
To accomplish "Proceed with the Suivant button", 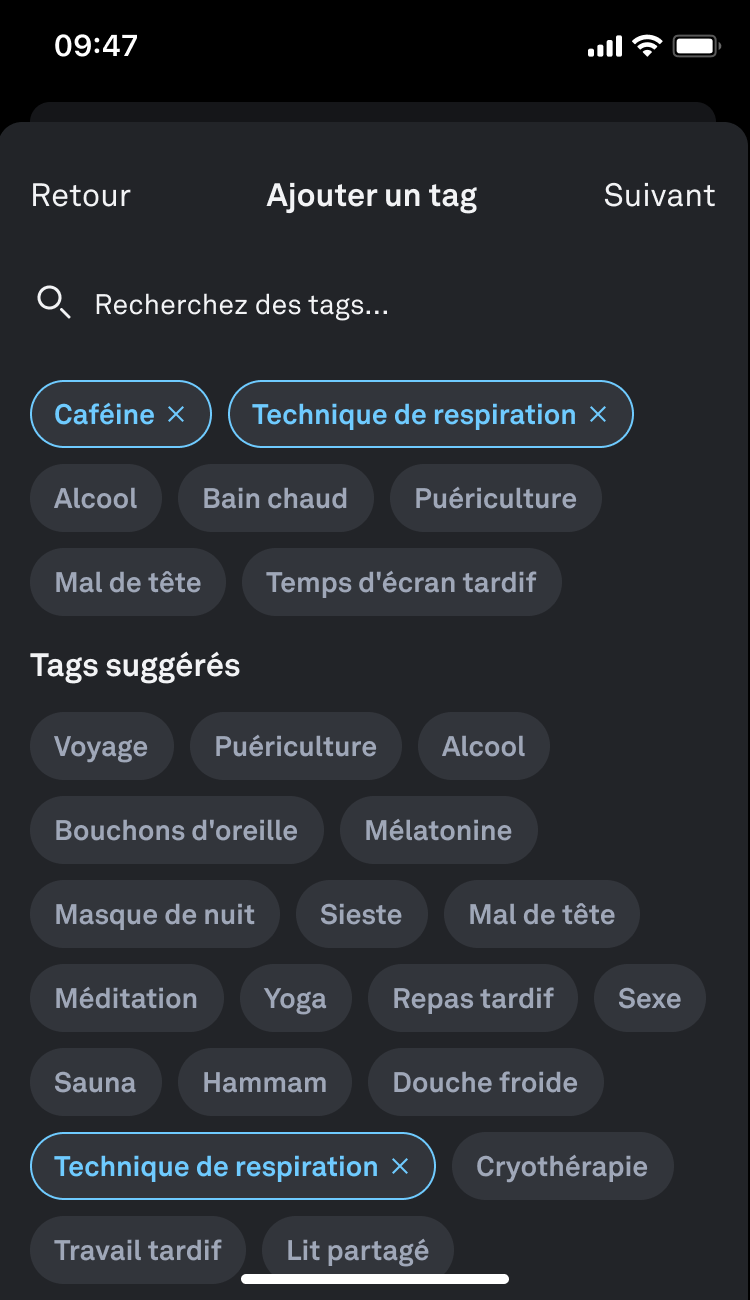I will click(x=659, y=195).
